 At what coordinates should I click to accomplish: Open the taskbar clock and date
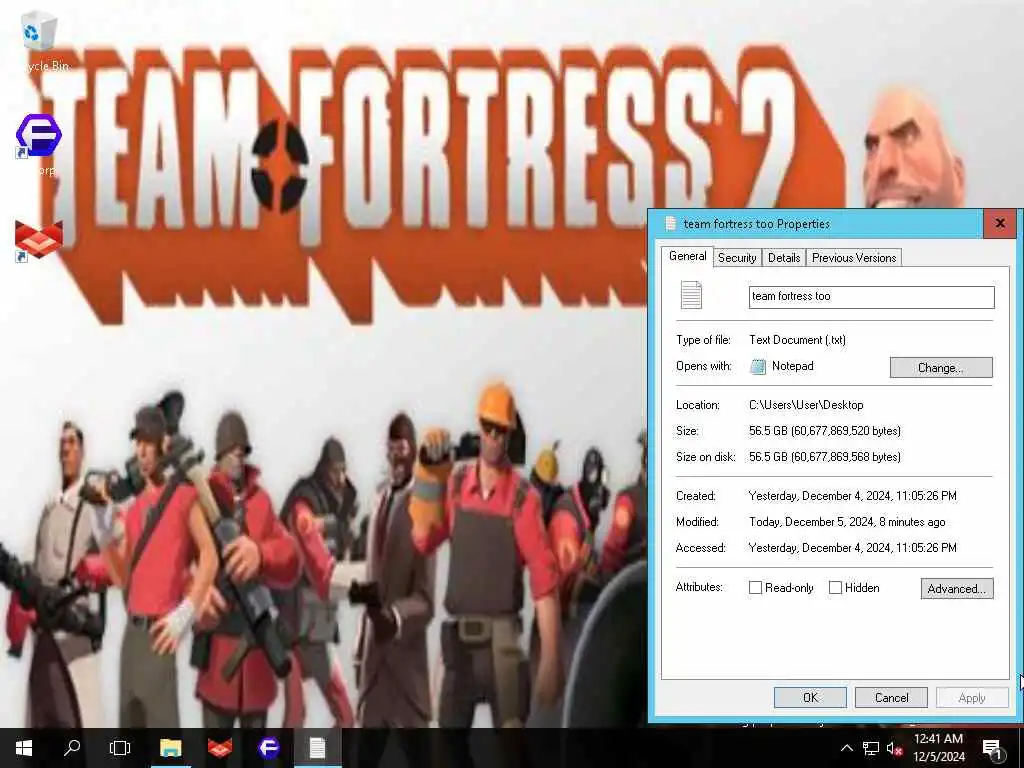pyautogui.click(x=938, y=748)
